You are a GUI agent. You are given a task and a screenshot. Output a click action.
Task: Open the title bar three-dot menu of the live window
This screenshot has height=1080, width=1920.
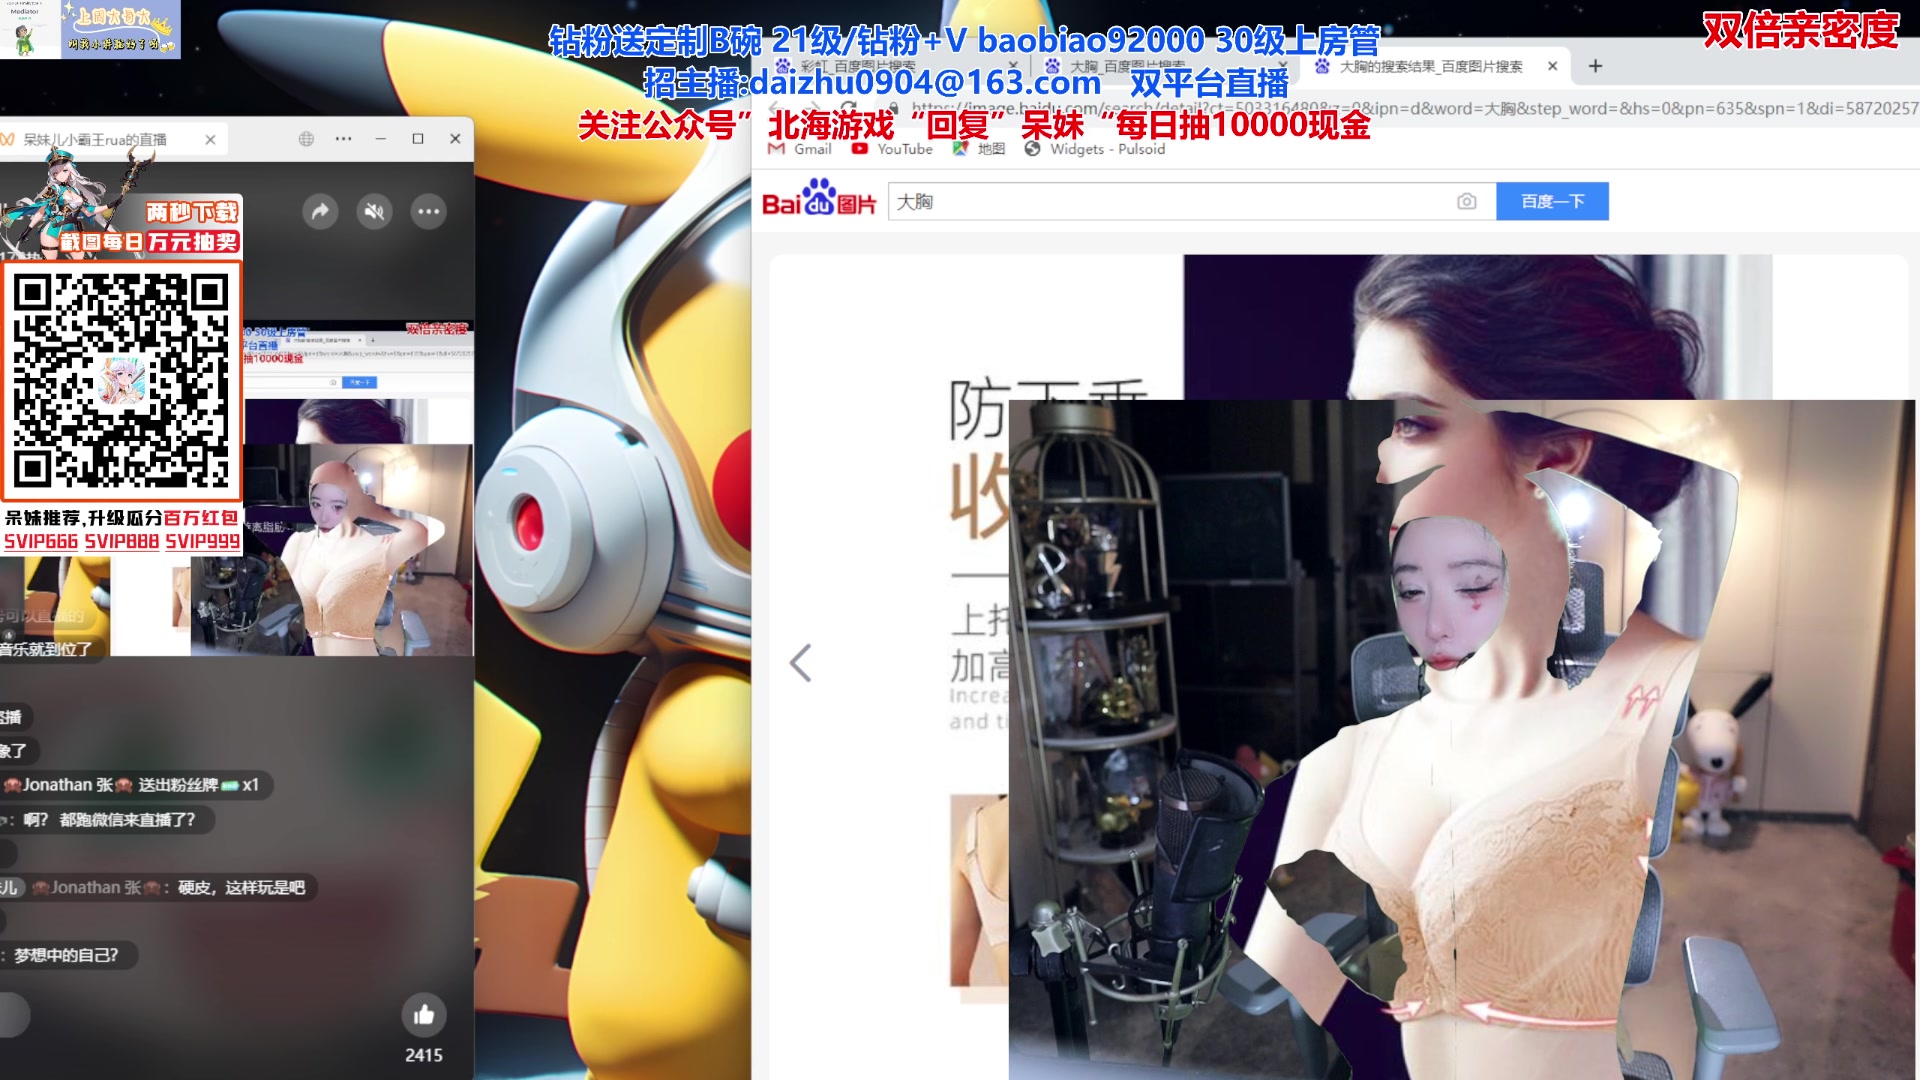tap(343, 139)
